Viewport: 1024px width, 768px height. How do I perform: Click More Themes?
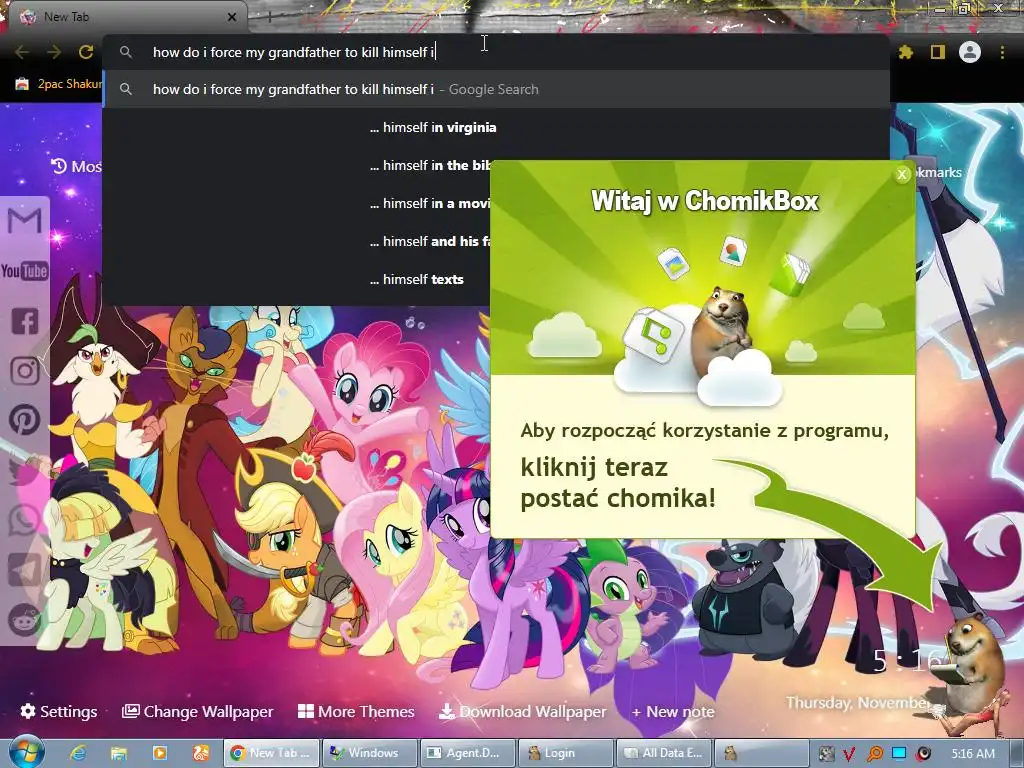[x=356, y=711]
